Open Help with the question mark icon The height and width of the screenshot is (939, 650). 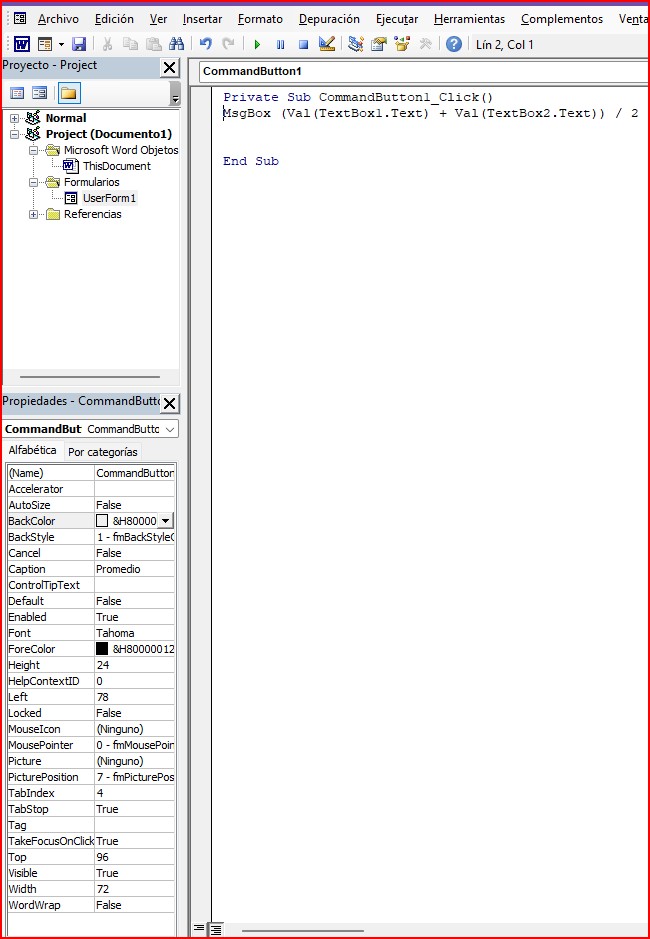point(454,44)
